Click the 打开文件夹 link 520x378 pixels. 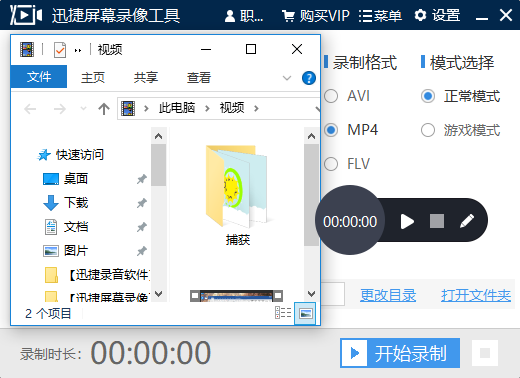[476, 295]
